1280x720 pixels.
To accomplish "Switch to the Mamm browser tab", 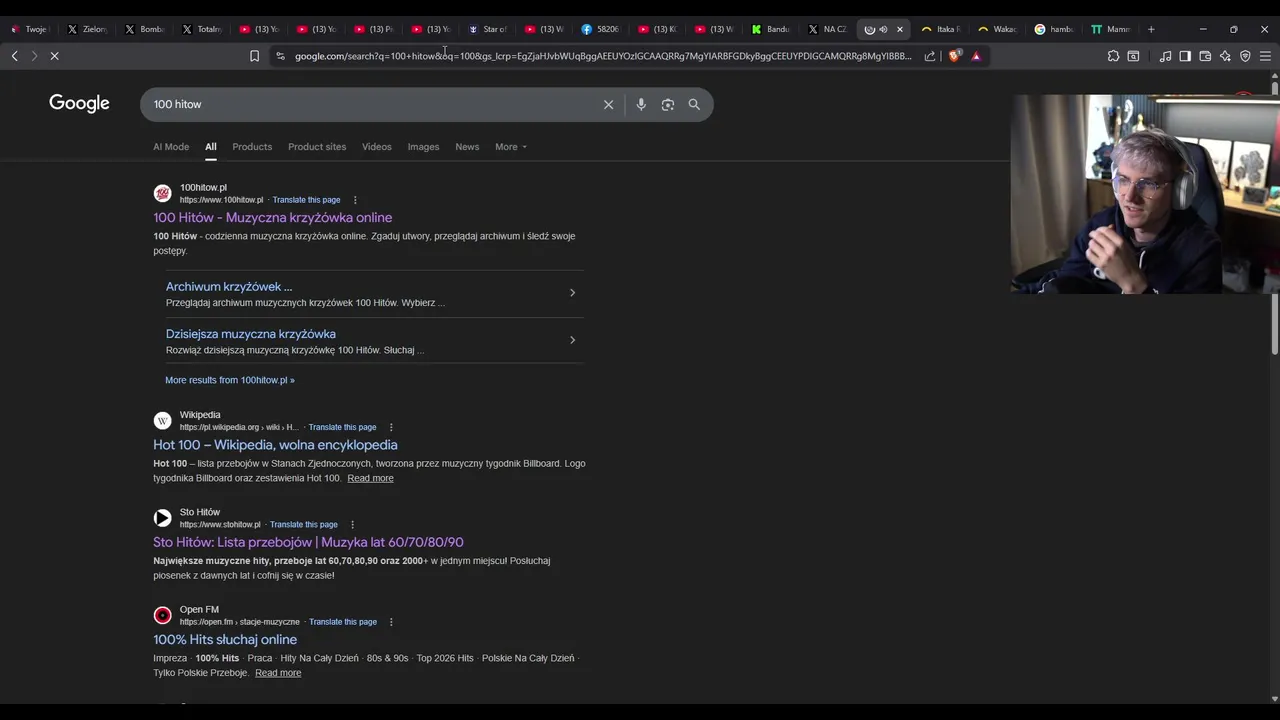I will (x=1112, y=29).
